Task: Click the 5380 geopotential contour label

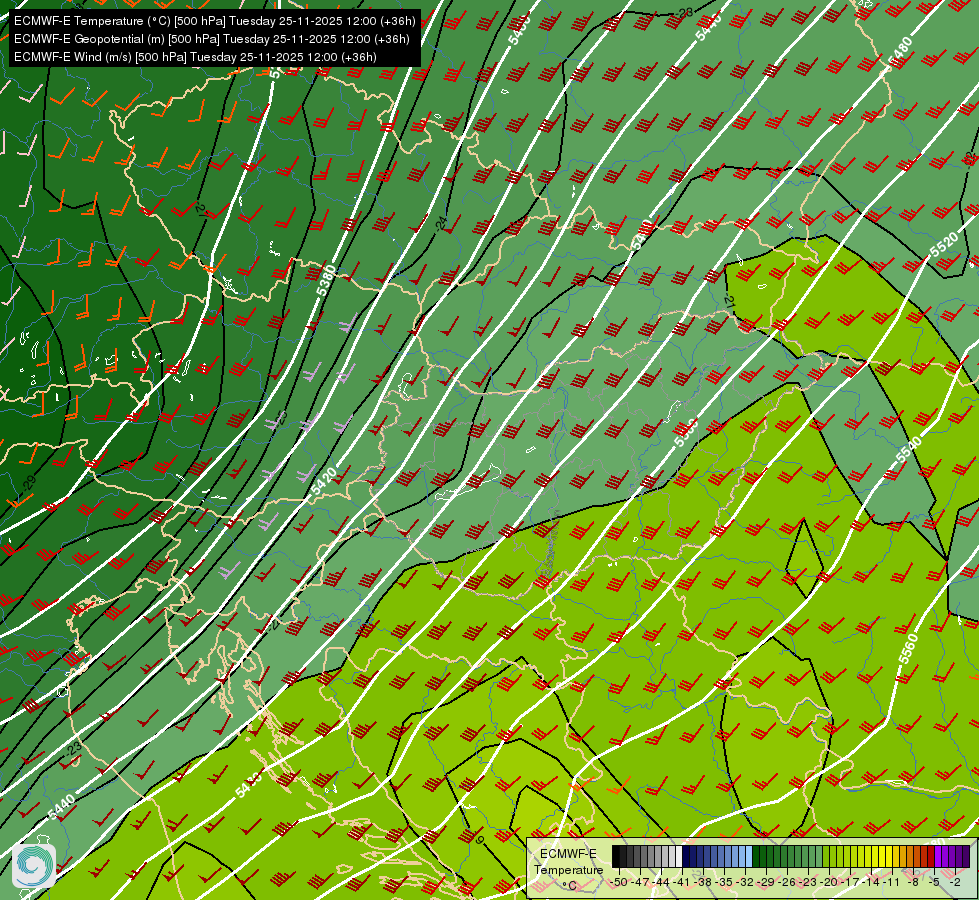Action: tap(326, 281)
